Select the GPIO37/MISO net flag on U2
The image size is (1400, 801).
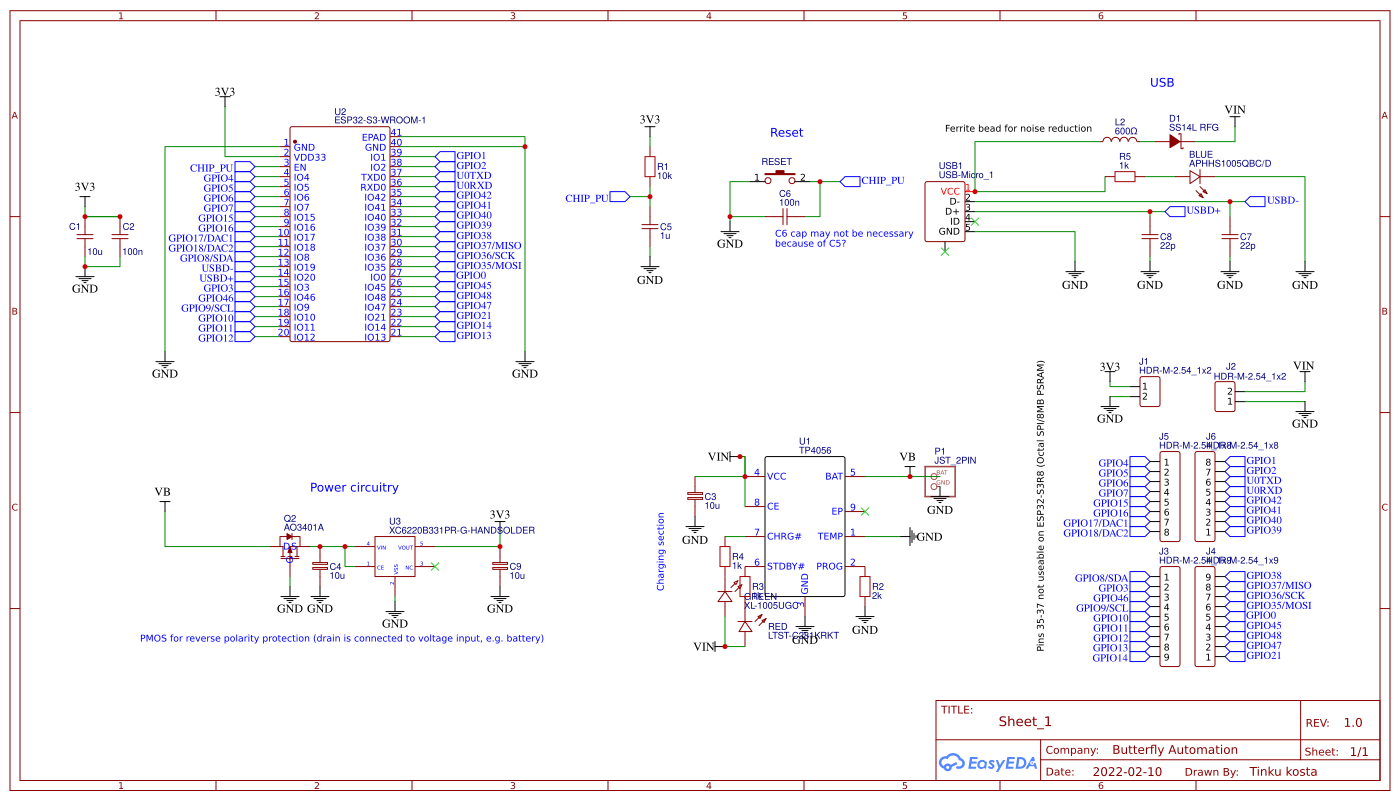(x=479, y=246)
